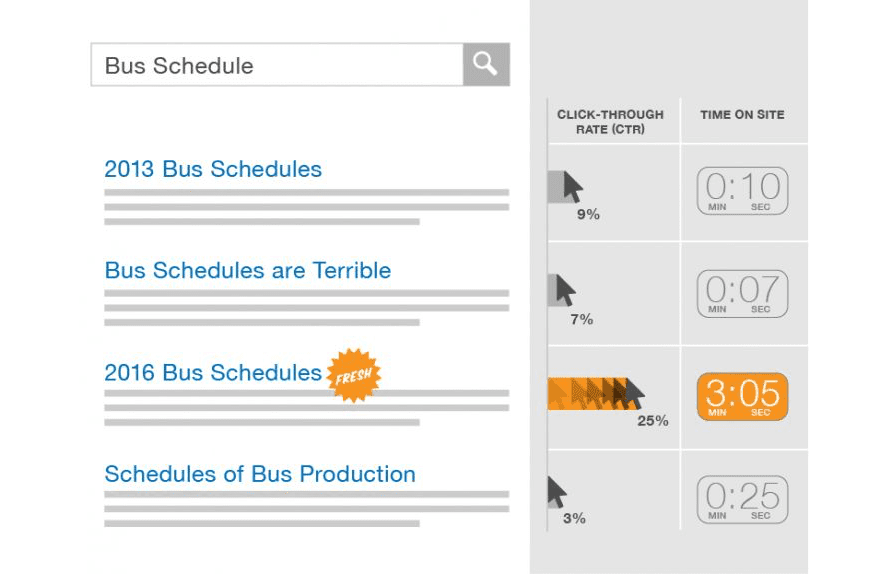
Task: Click the Click-Through Rate (CTR) column header
Action: (609, 122)
